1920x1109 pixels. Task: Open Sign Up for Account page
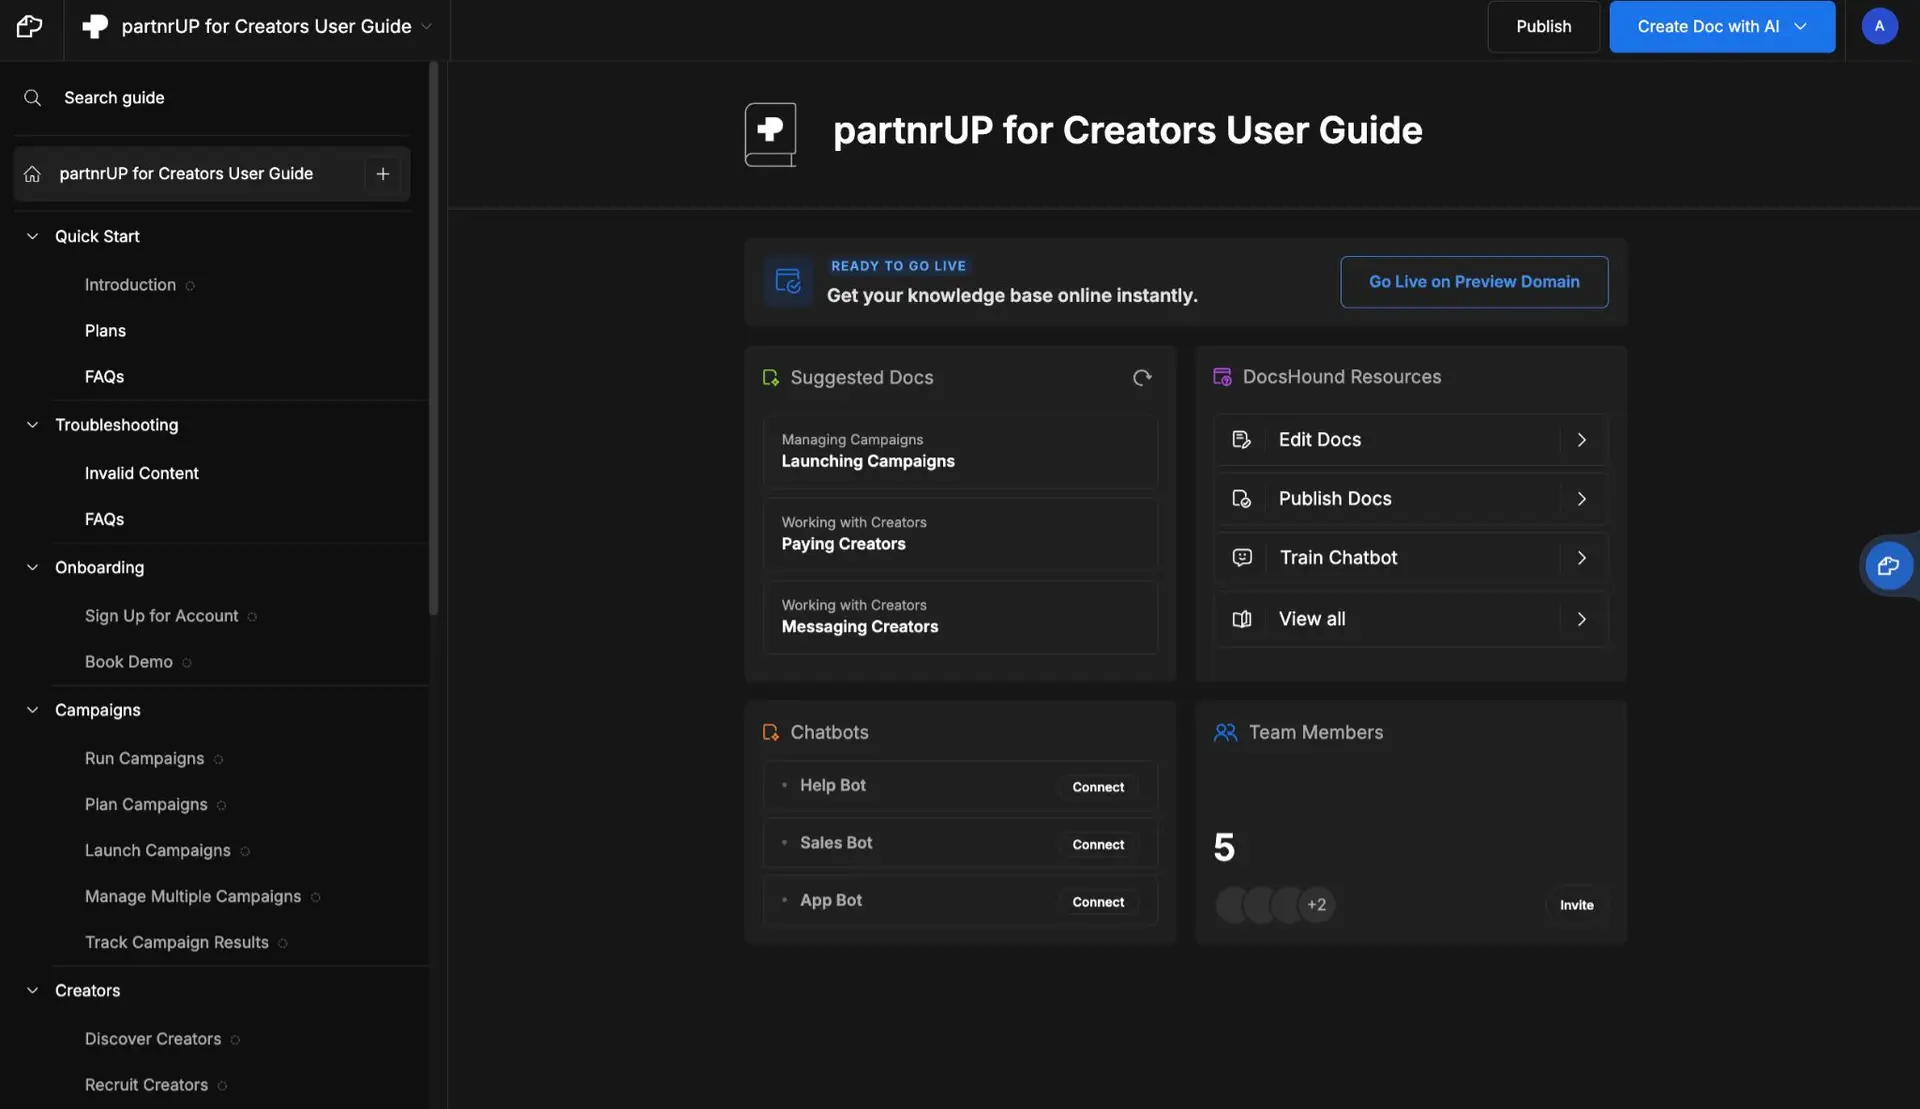click(x=161, y=616)
